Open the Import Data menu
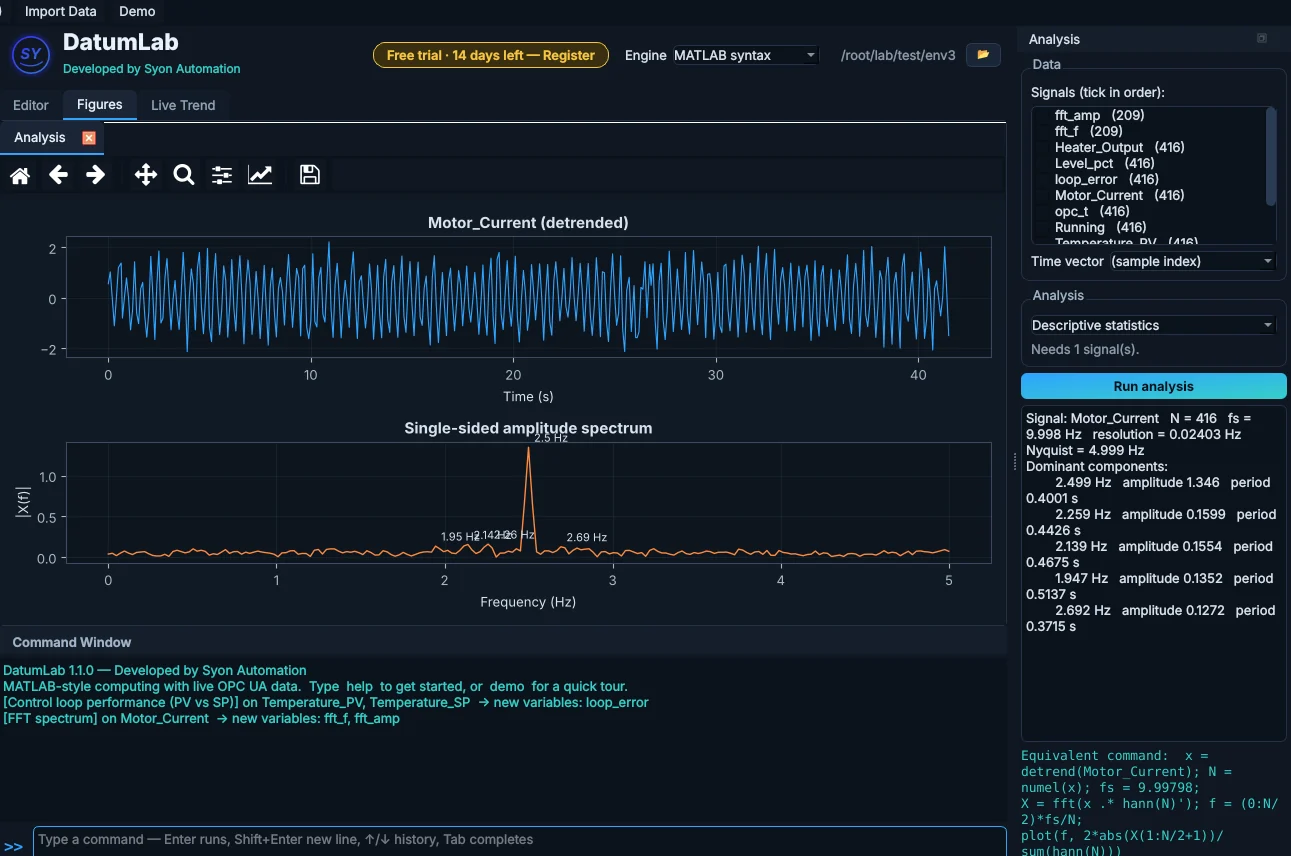 (x=61, y=11)
